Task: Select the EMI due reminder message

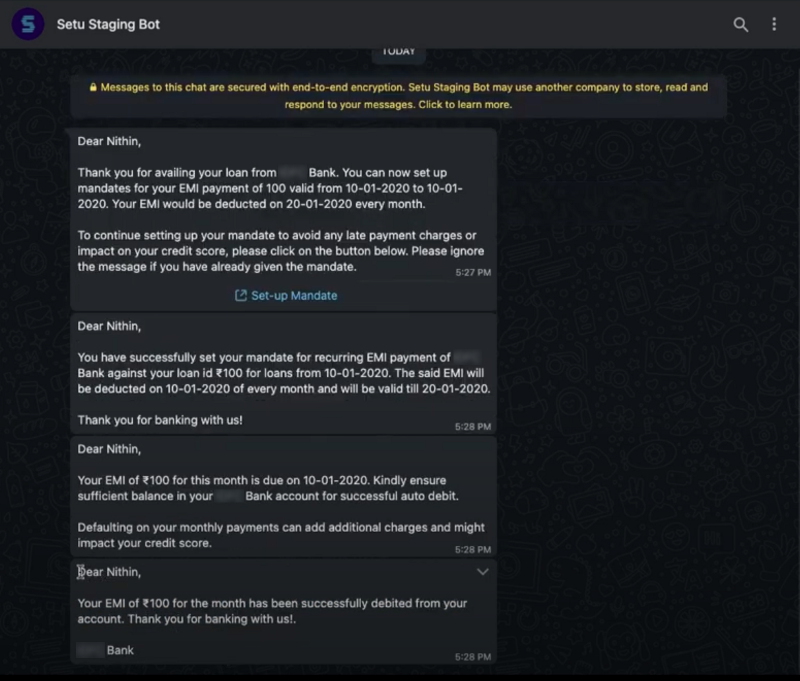Action: 281,488
